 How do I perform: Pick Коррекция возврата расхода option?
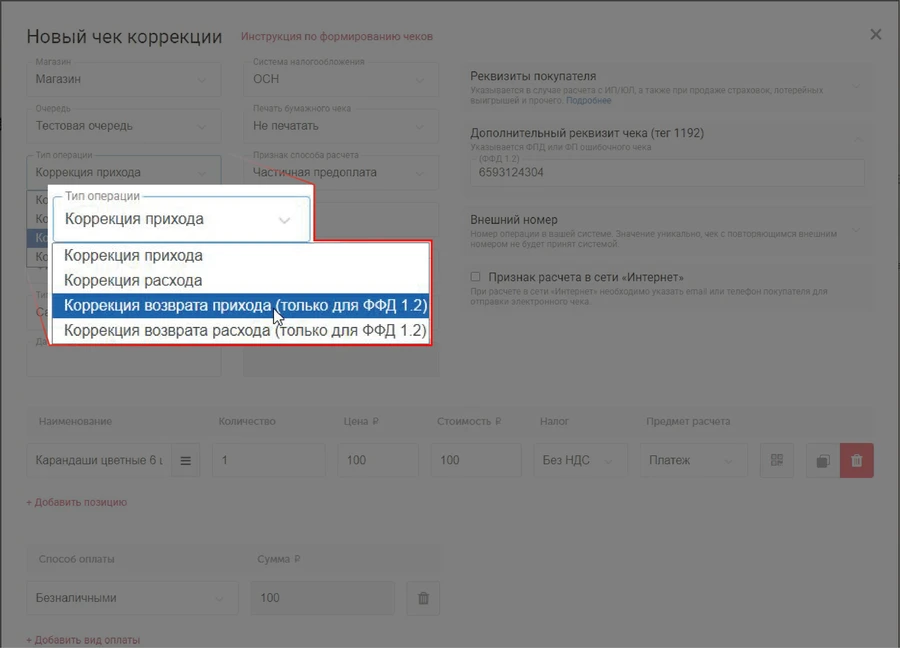click(245, 330)
